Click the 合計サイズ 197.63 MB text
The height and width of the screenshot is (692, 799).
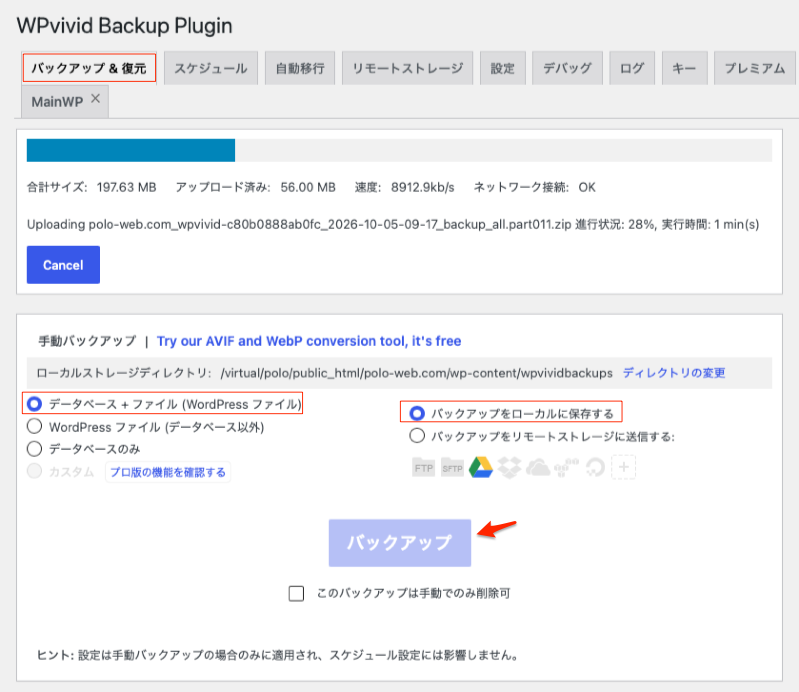pyautogui.click(x=92, y=187)
